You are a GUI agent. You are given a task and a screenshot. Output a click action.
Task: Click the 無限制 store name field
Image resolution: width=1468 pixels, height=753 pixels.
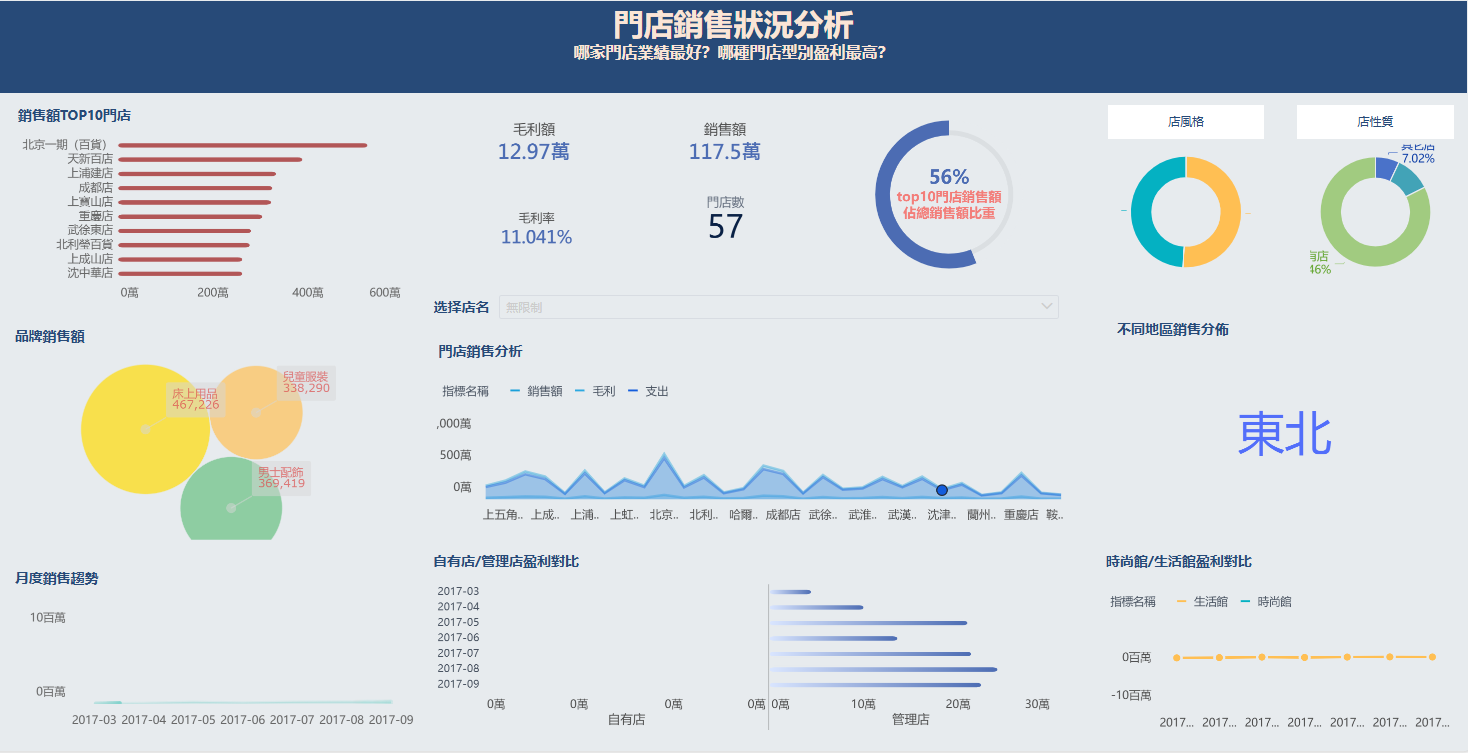pos(770,307)
